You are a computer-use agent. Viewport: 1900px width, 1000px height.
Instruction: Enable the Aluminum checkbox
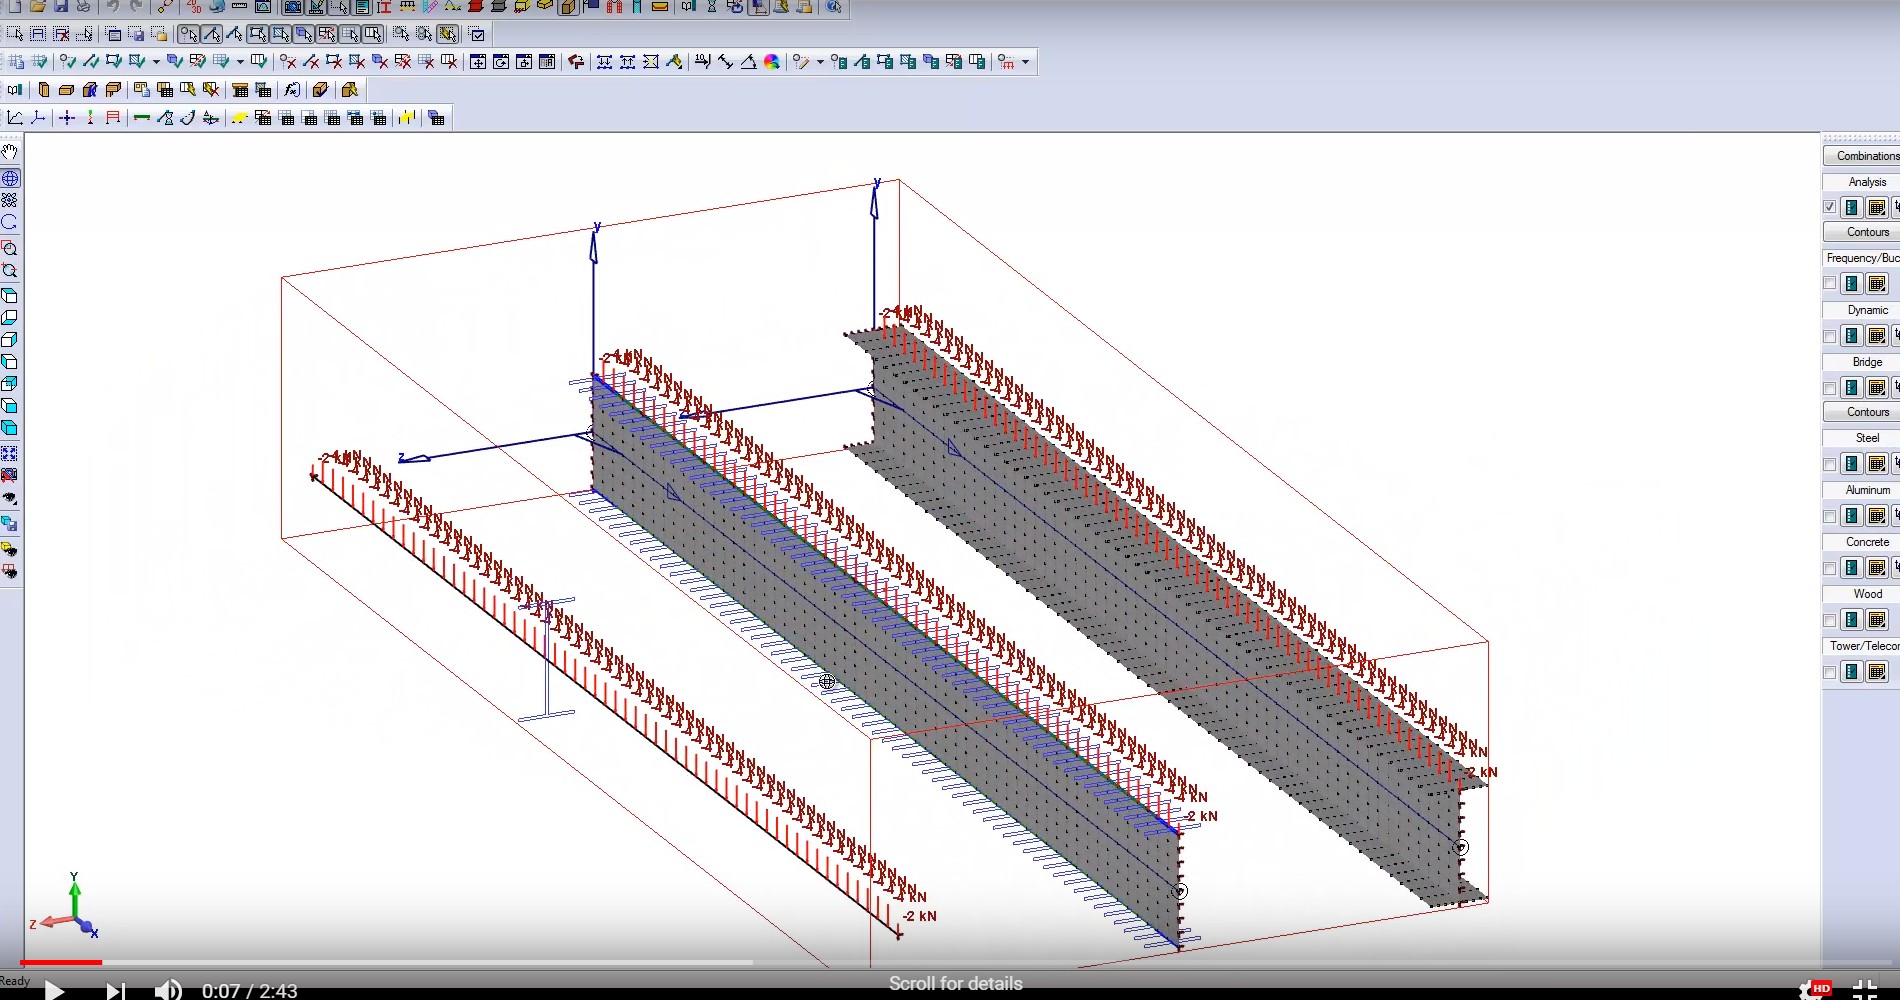(x=1830, y=516)
